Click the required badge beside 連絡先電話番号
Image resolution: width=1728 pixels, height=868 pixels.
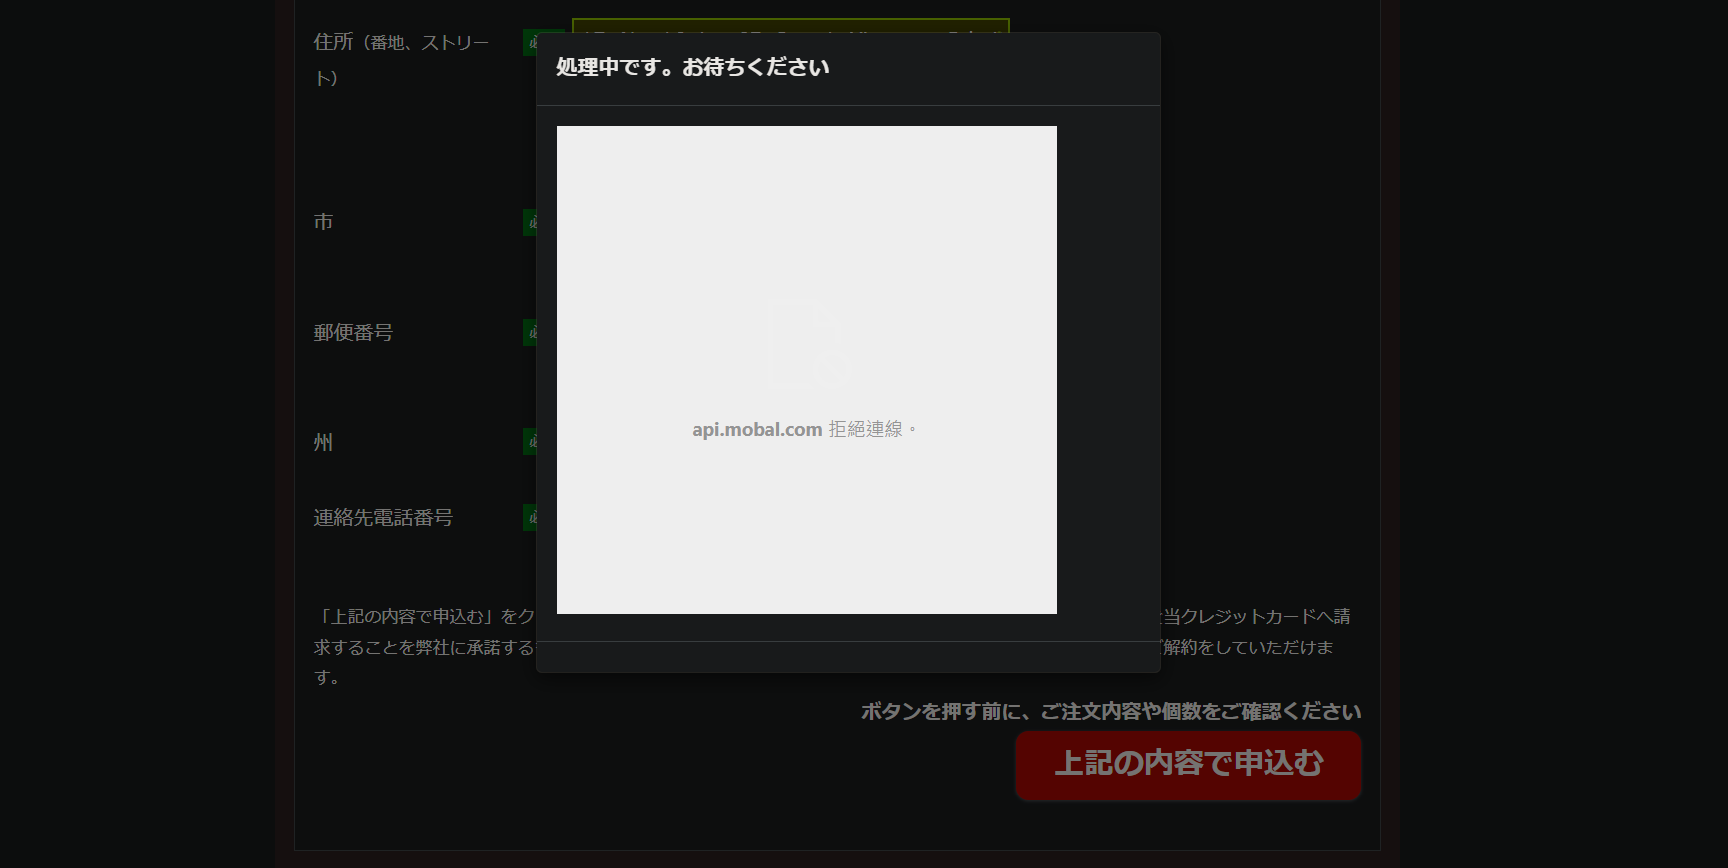pos(530,517)
